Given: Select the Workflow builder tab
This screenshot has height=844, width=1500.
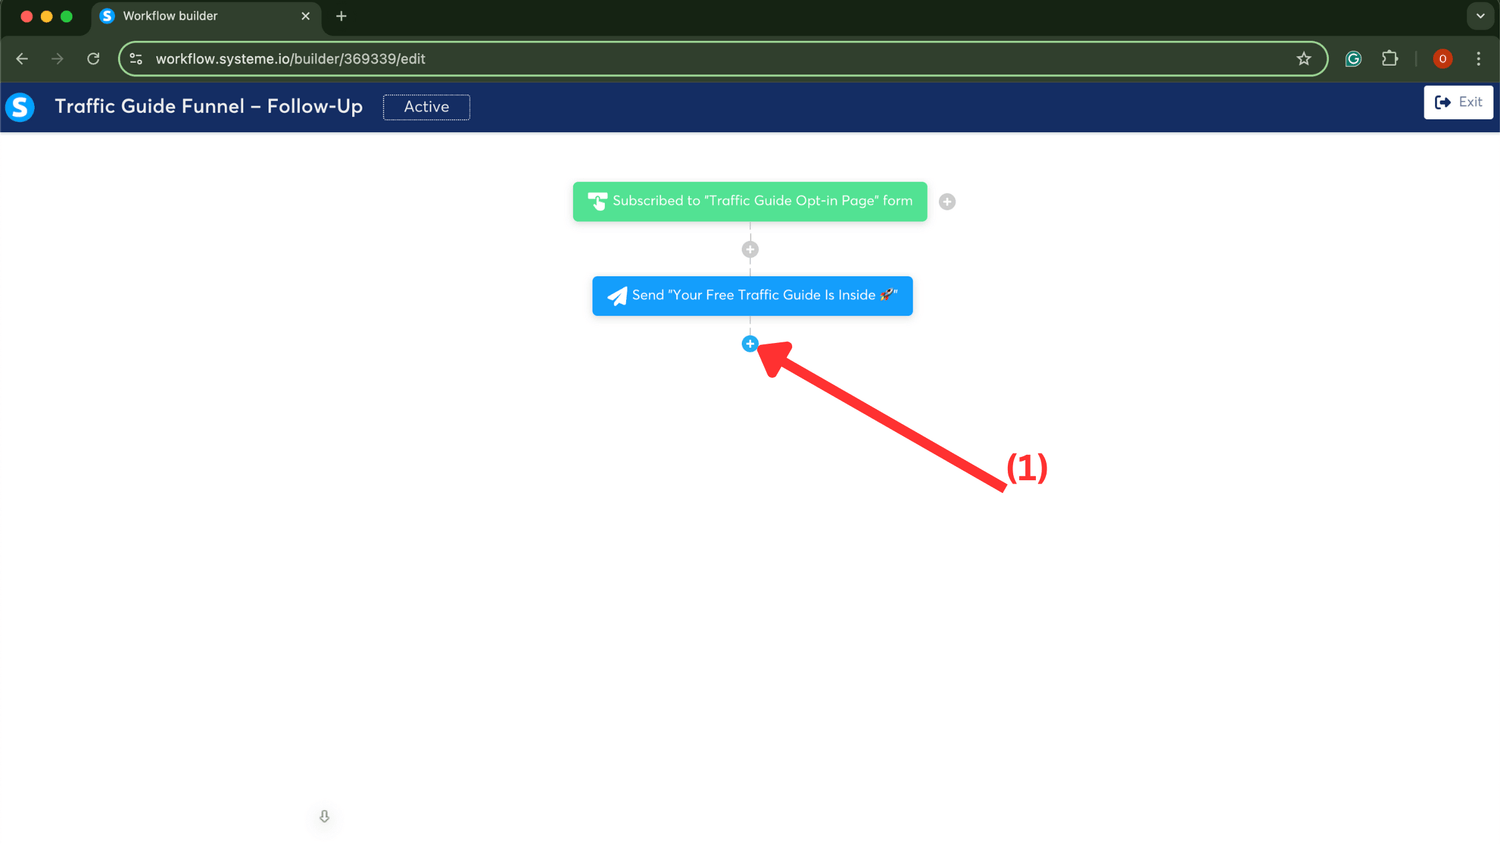Looking at the screenshot, I should coord(205,16).
